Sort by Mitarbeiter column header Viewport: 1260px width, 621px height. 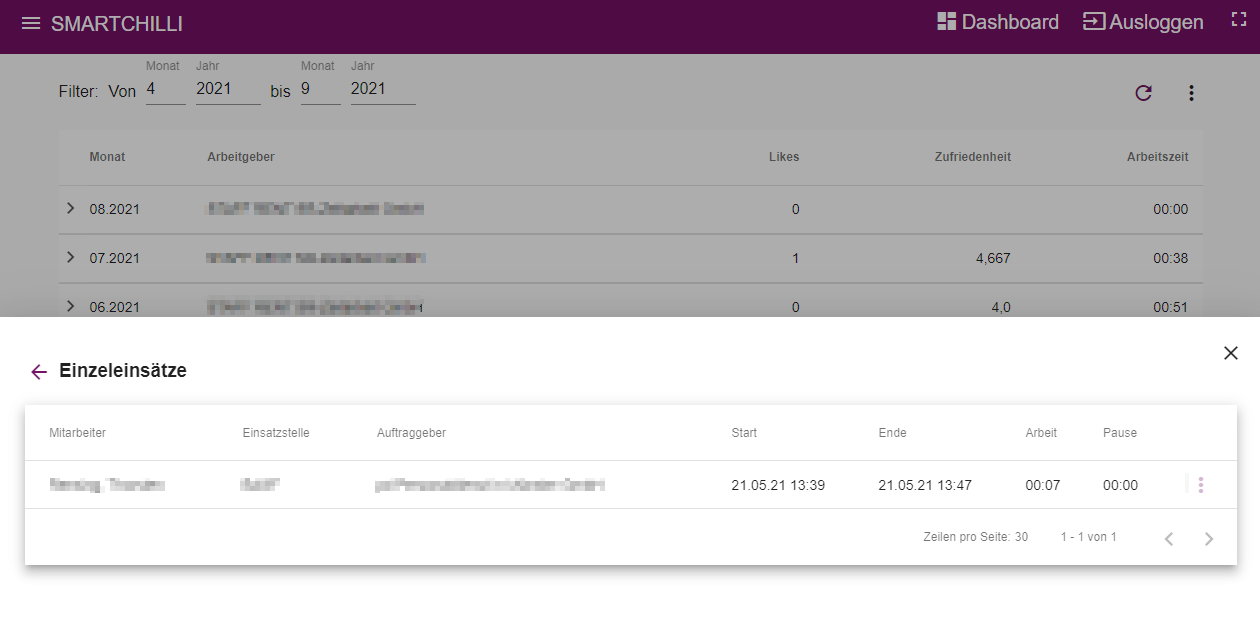pos(77,433)
